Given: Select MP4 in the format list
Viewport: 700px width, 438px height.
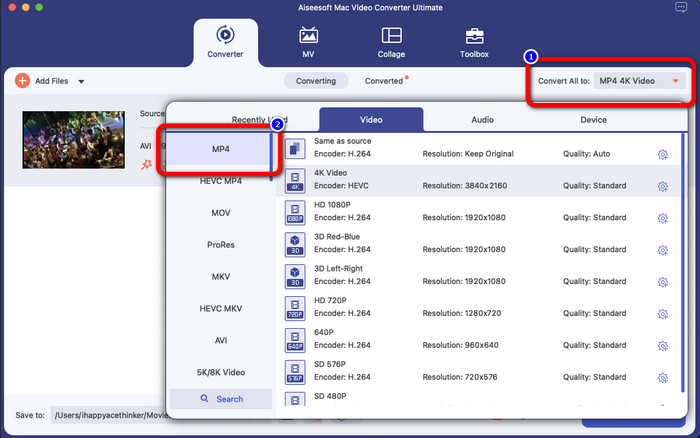Looking at the screenshot, I should pos(221,149).
